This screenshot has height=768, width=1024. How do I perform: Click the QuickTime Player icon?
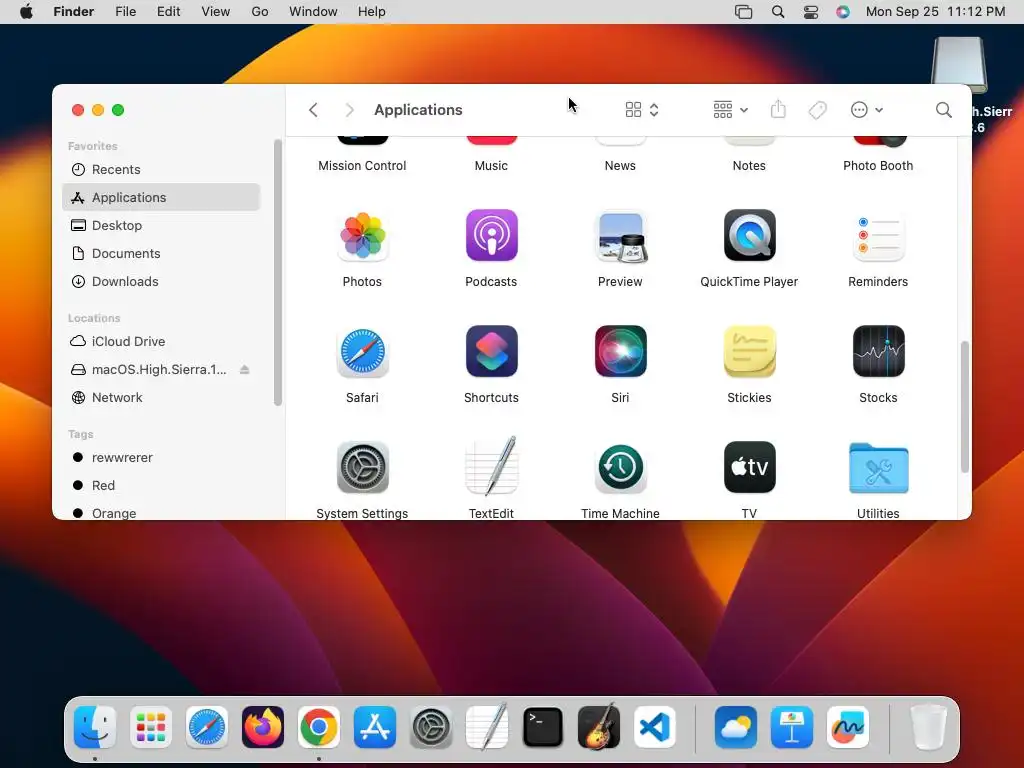749,236
